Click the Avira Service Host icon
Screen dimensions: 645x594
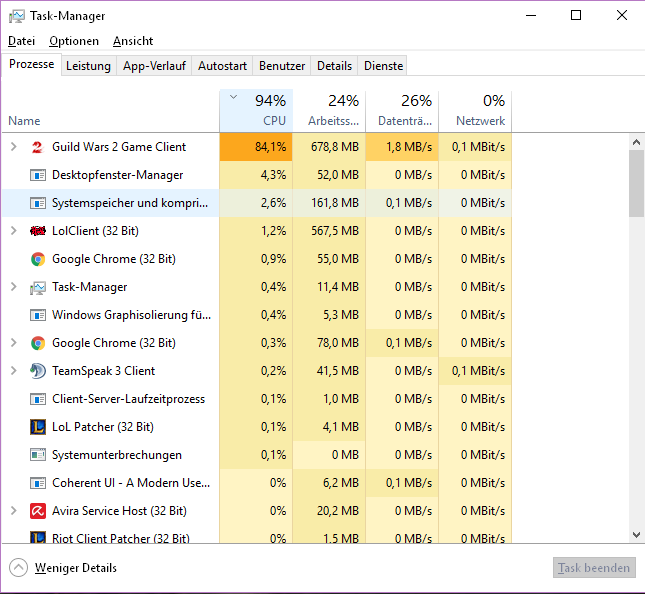tap(38, 511)
